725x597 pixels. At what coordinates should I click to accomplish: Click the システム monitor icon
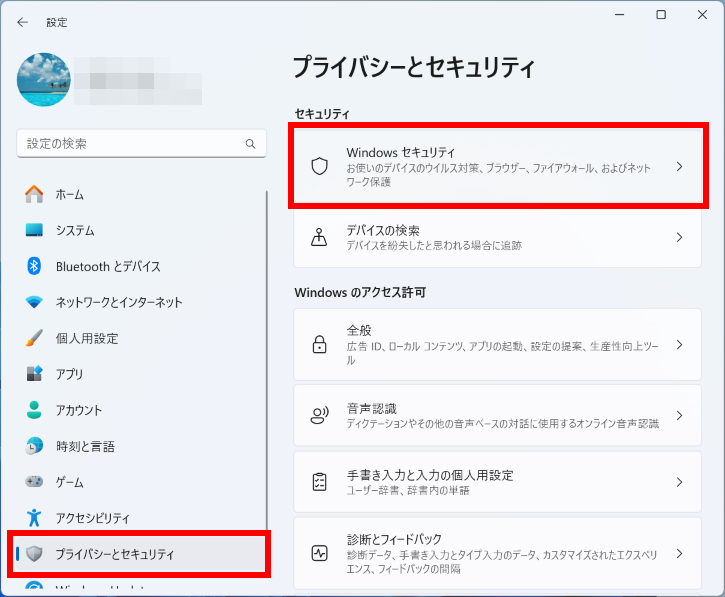click(34, 230)
